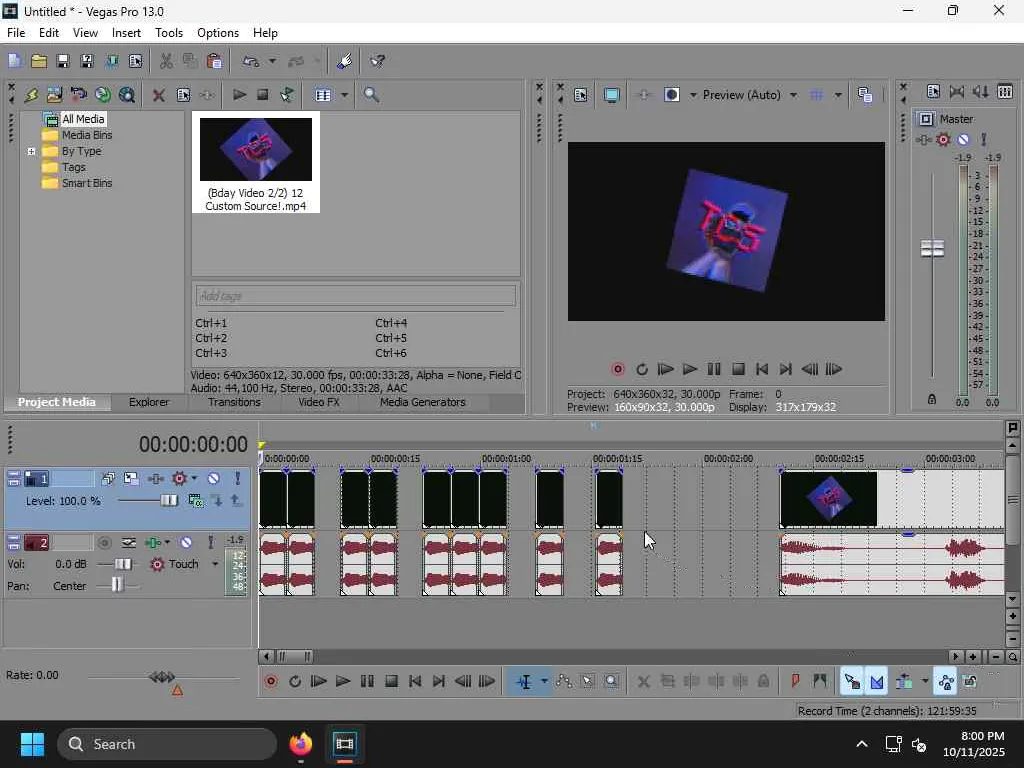This screenshot has height=768, width=1024.
Task: Toggle Loop Playback in timeline transport
Action: [295, 682]
